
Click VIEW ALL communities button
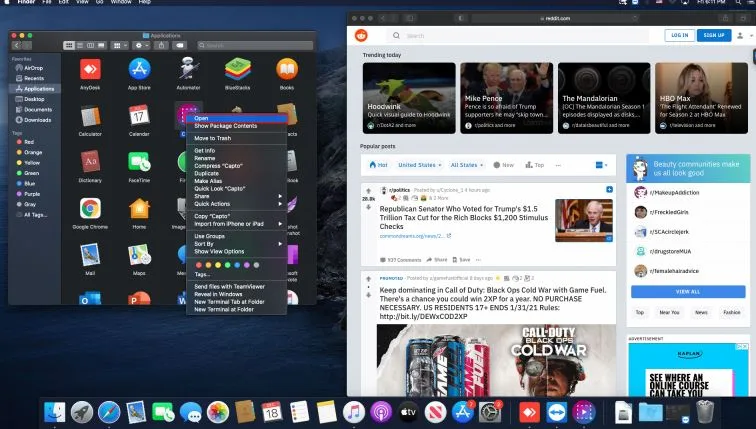(688, 292)
